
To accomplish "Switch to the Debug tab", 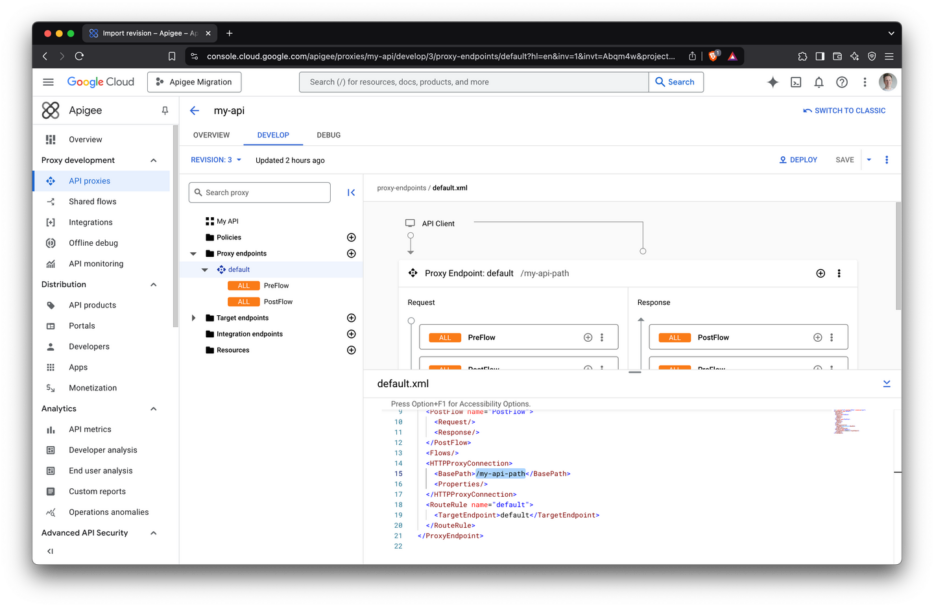I will [x=329, y=135].
